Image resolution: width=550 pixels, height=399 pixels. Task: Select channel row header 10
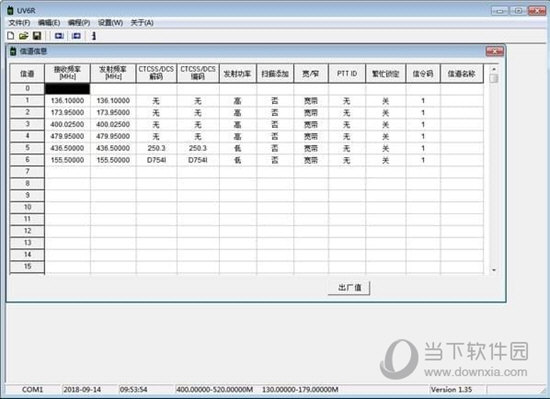(x=27, y=207)
